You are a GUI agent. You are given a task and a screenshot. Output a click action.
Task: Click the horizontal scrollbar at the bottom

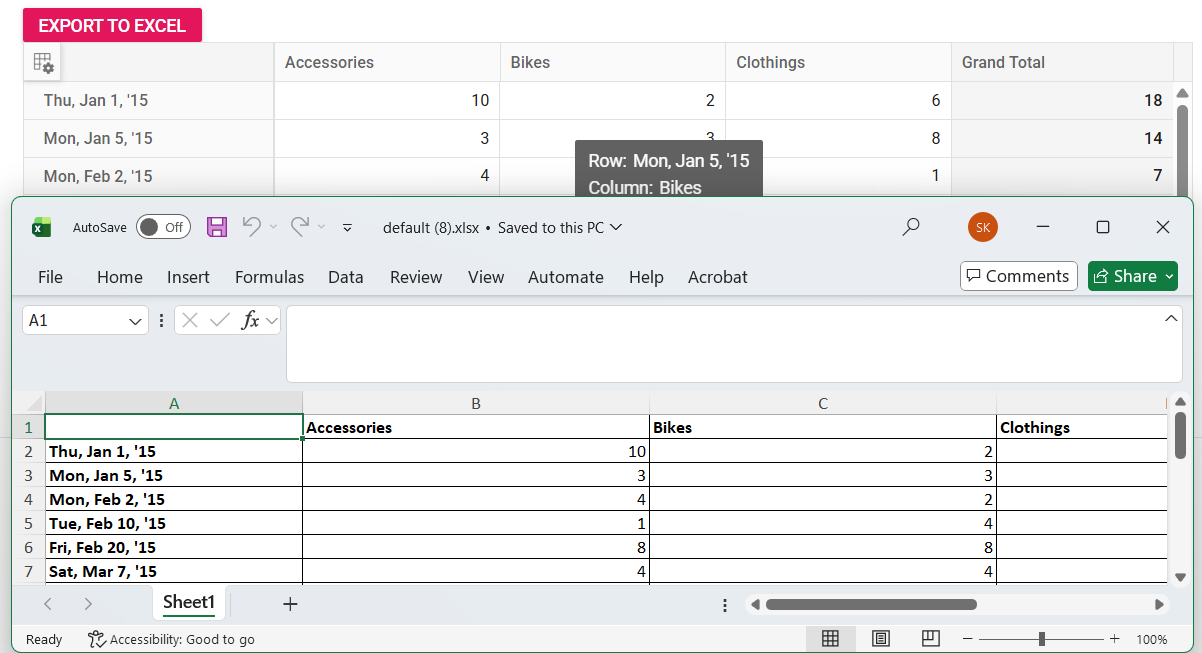870,604
